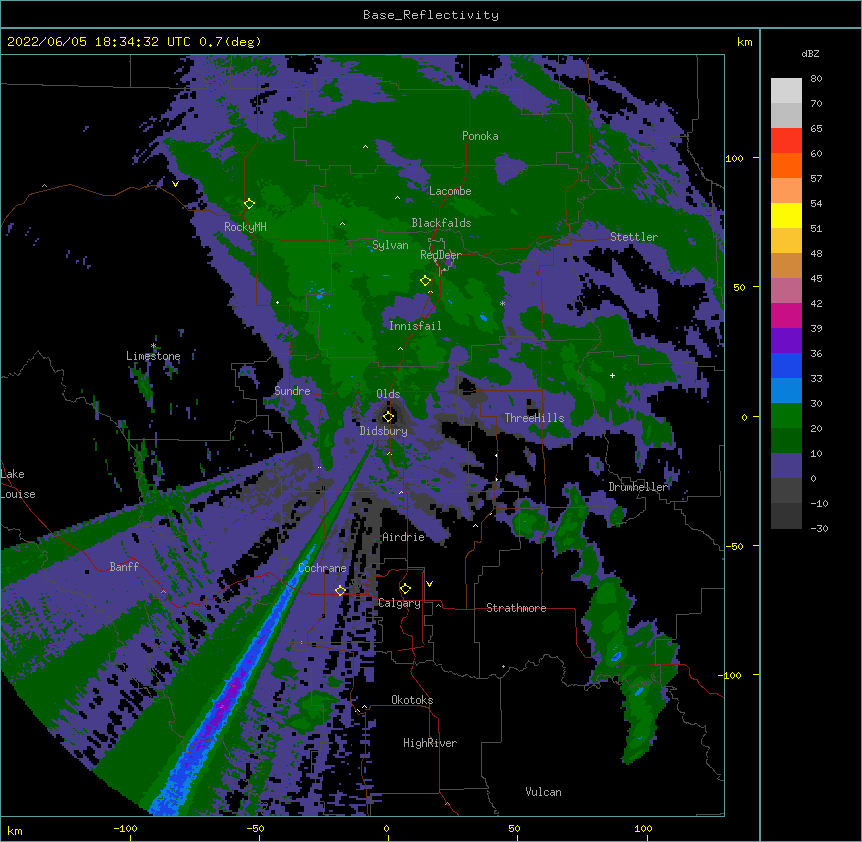Click the Ponoka city label
This screenshot has width=862, height=842.
click(480, 136)
